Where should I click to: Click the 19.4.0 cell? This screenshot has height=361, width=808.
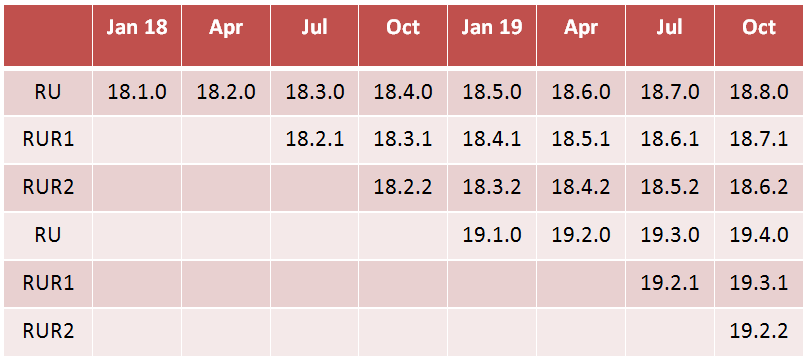point(759,236)
